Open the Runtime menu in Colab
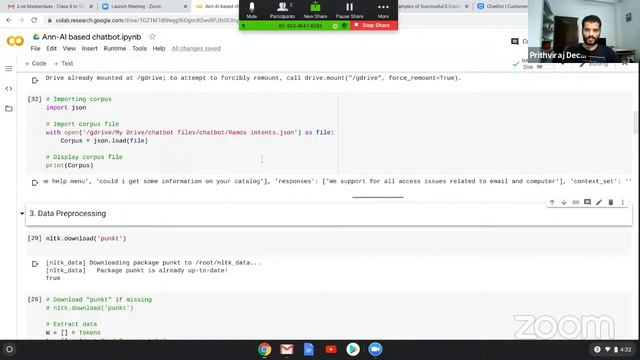 point(115,48)
